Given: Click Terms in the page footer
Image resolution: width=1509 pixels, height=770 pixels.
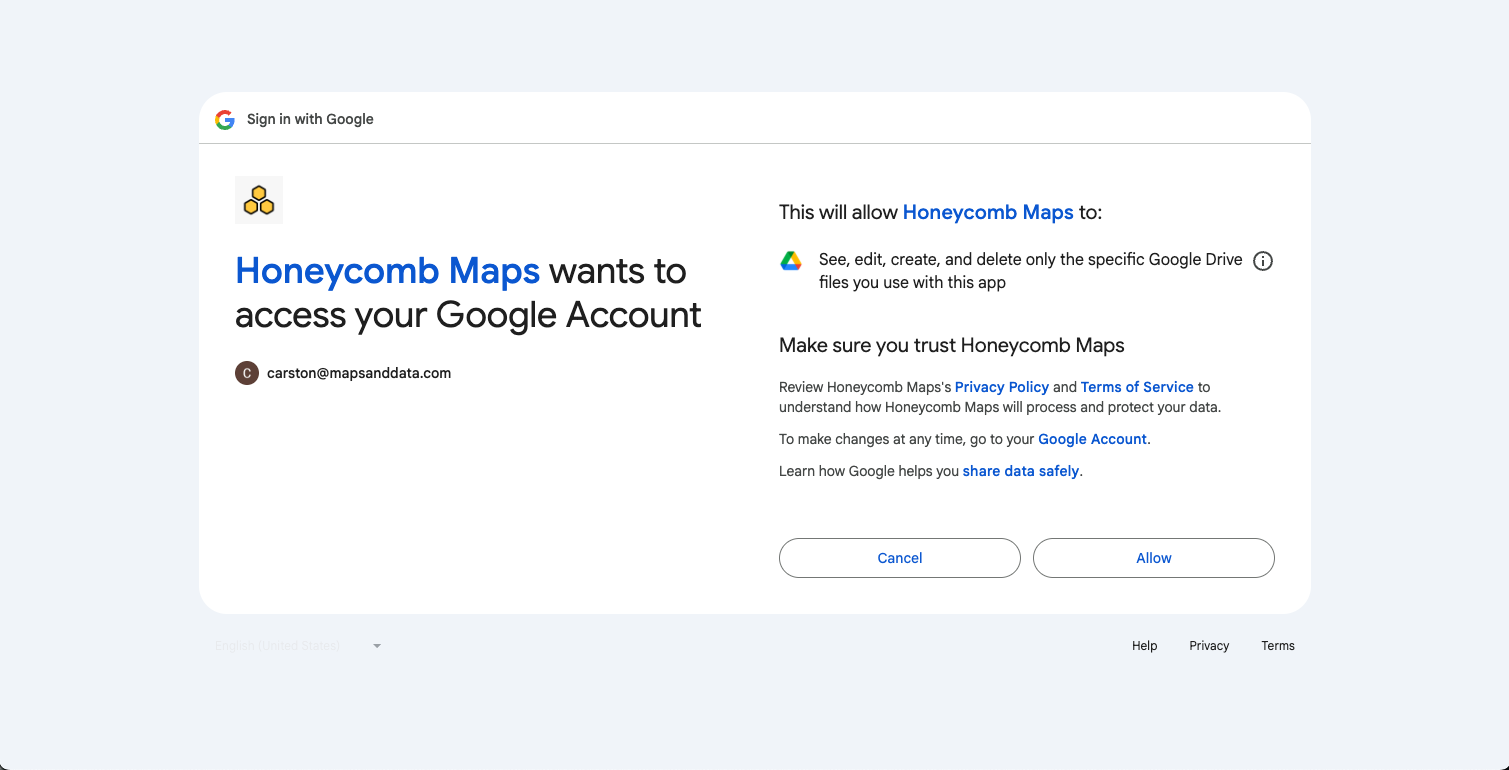Looking at the screenshot, I should tap(1277, 645).
